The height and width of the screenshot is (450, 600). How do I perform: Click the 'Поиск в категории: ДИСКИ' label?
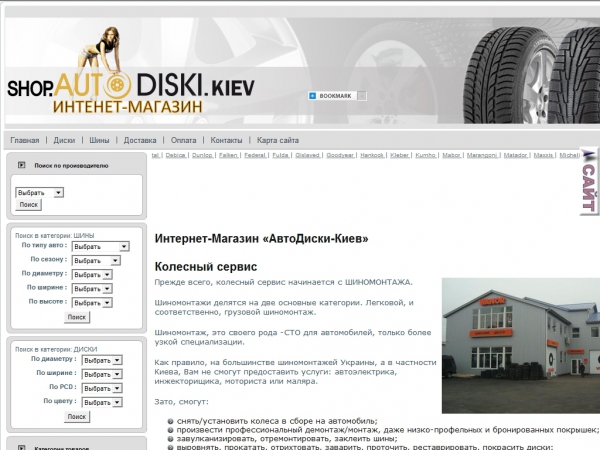pyautogui.click(x=56, y=349)
